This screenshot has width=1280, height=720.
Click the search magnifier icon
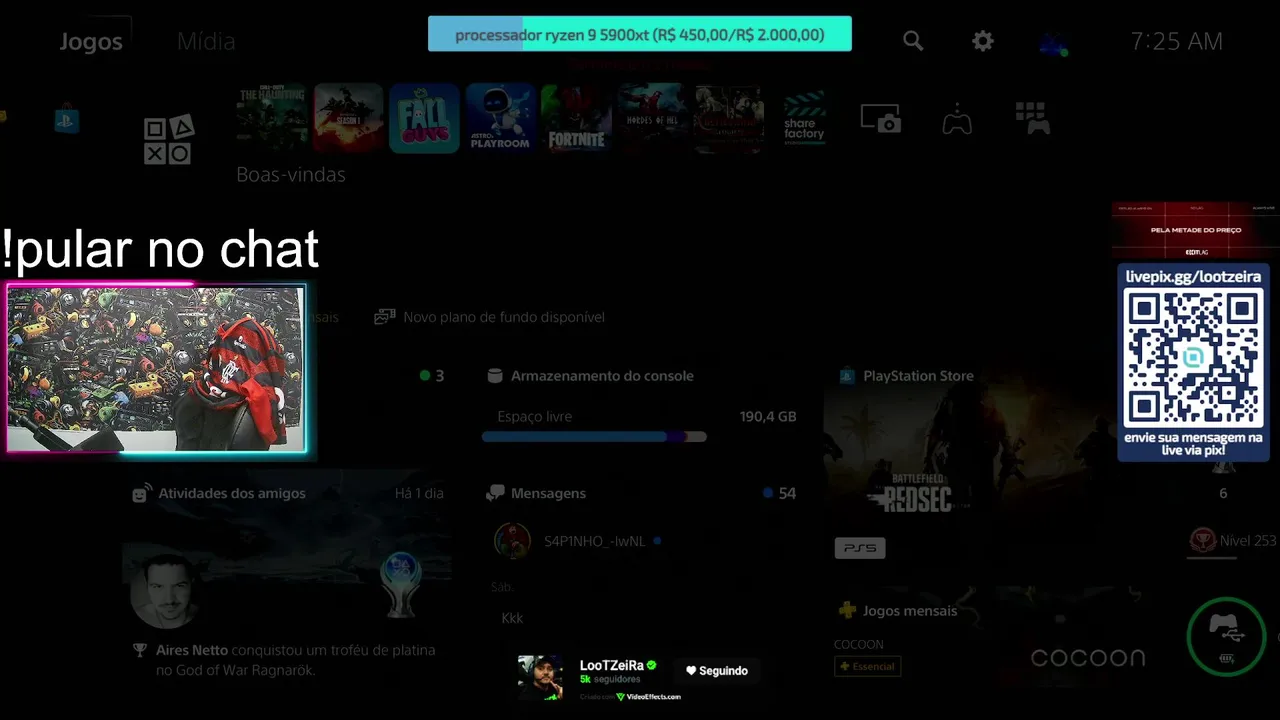tap(913, 41)
